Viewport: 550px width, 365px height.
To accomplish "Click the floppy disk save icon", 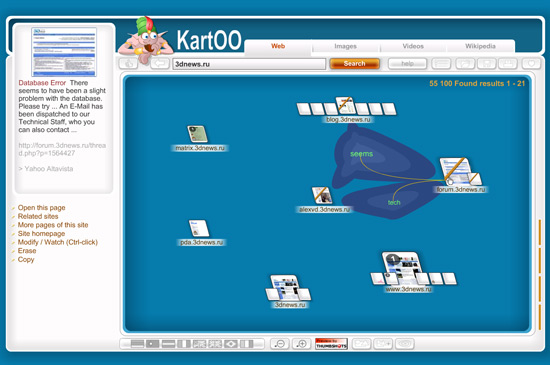I will [x=487, y=64].
